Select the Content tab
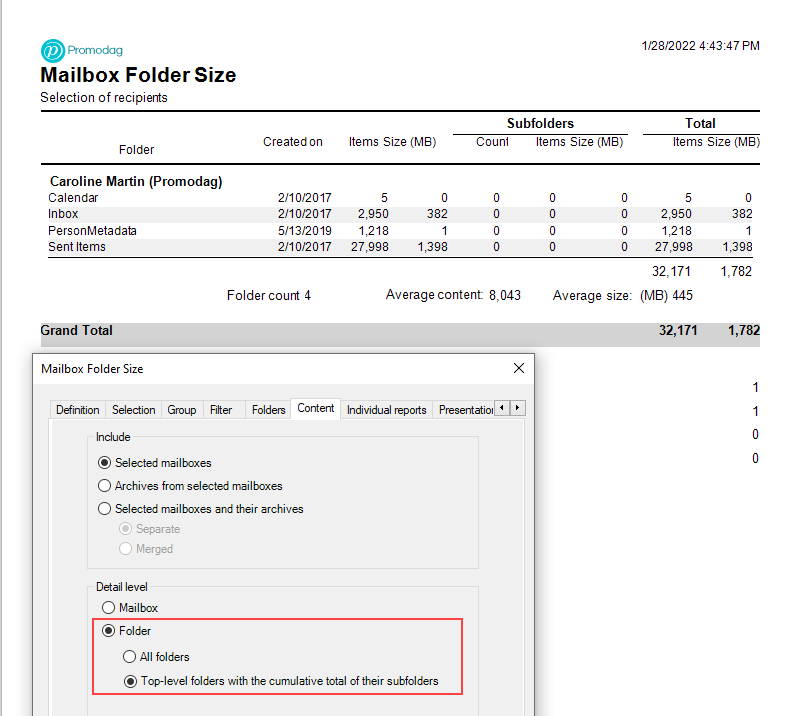This screenshot has width=794, height=716. point(316,409)
